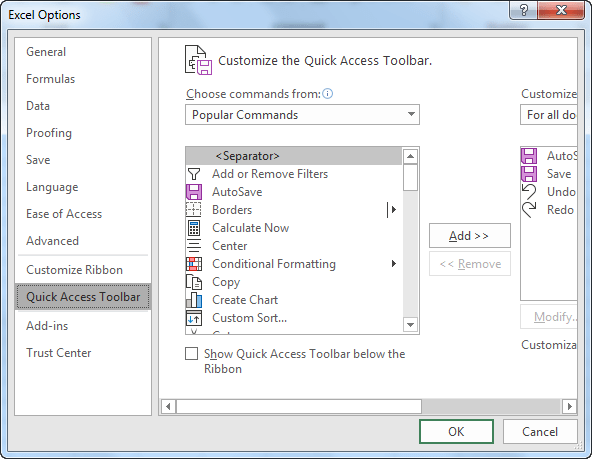The width and height of the screenshot is (592, 459).
Task: Click the horizontal scrollbar thumb
Action: 299,407
